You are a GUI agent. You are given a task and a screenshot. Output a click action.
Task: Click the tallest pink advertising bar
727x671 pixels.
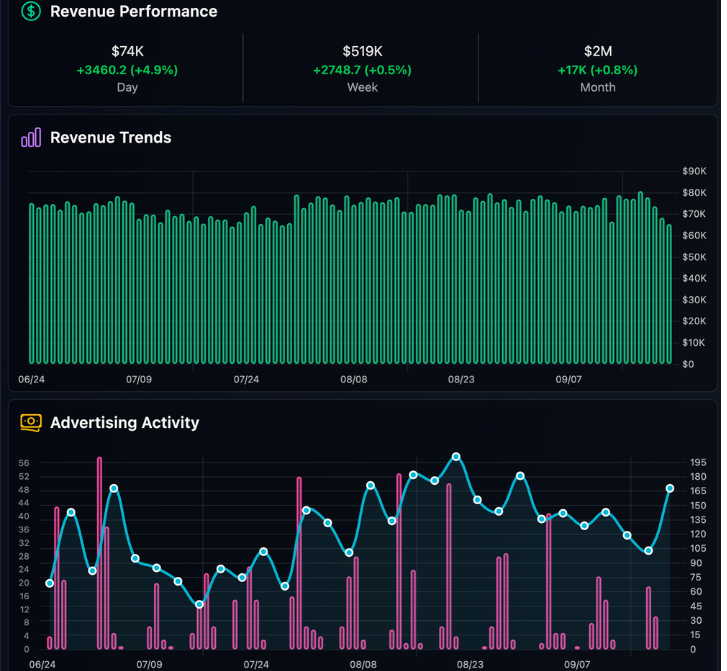click(99, 553)
